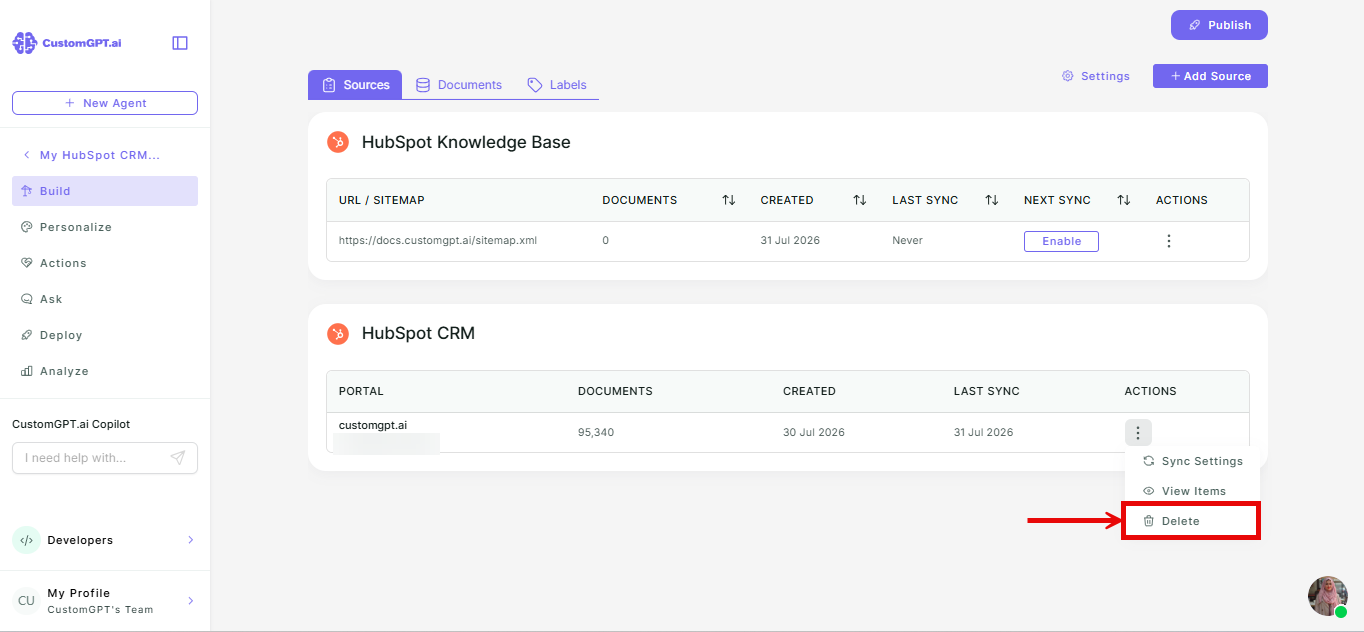Image resolution: width=1364 pixels, height=632 pixels.
Task: Click the URL / SITEMAP column header
Action: pos(382,200)
